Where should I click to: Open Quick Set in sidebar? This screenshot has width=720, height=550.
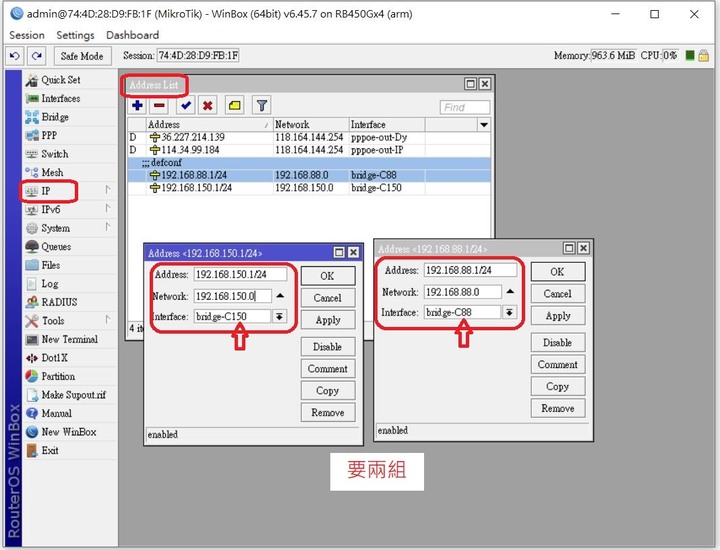coord(61,80)
